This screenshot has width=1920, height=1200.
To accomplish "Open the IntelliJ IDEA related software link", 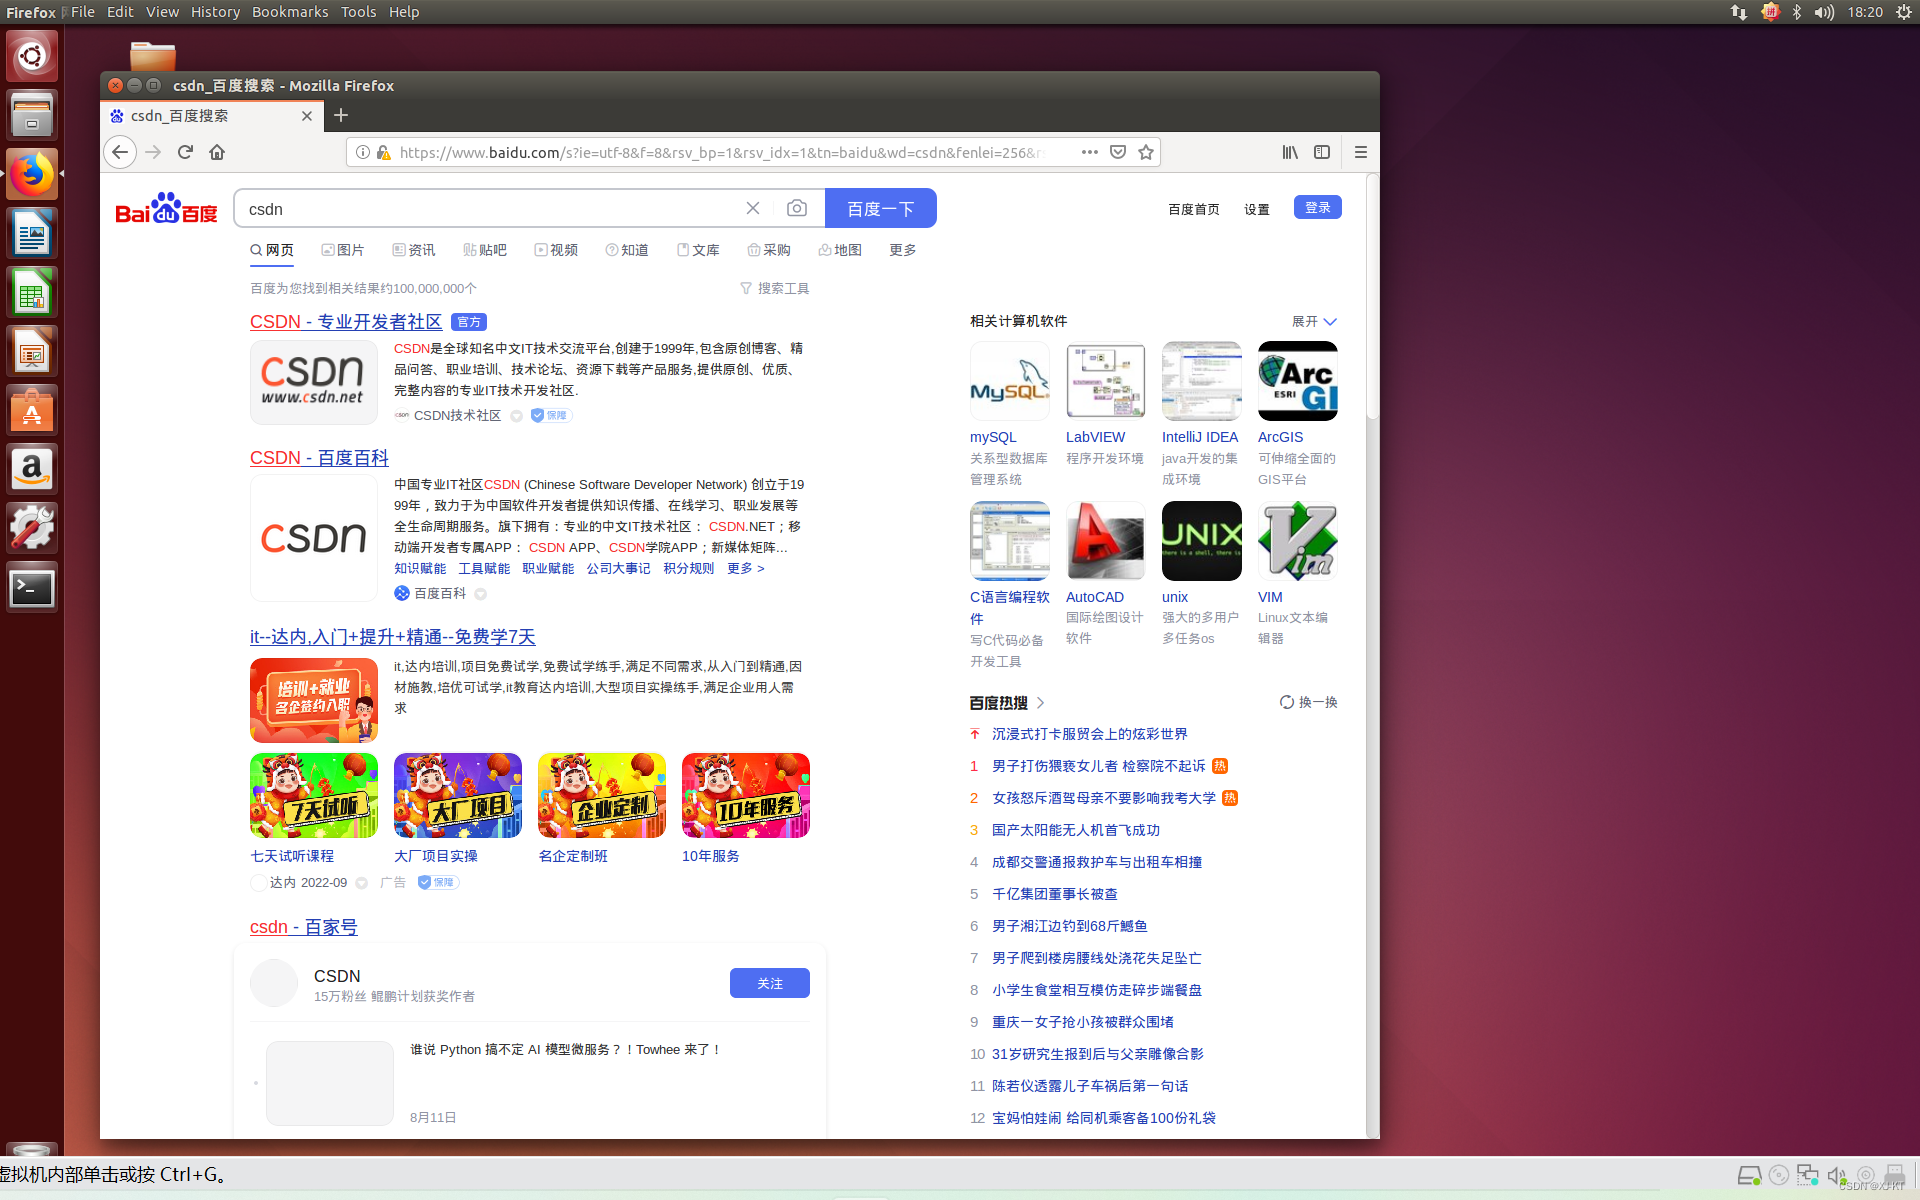I will [x=1200, y=437].
